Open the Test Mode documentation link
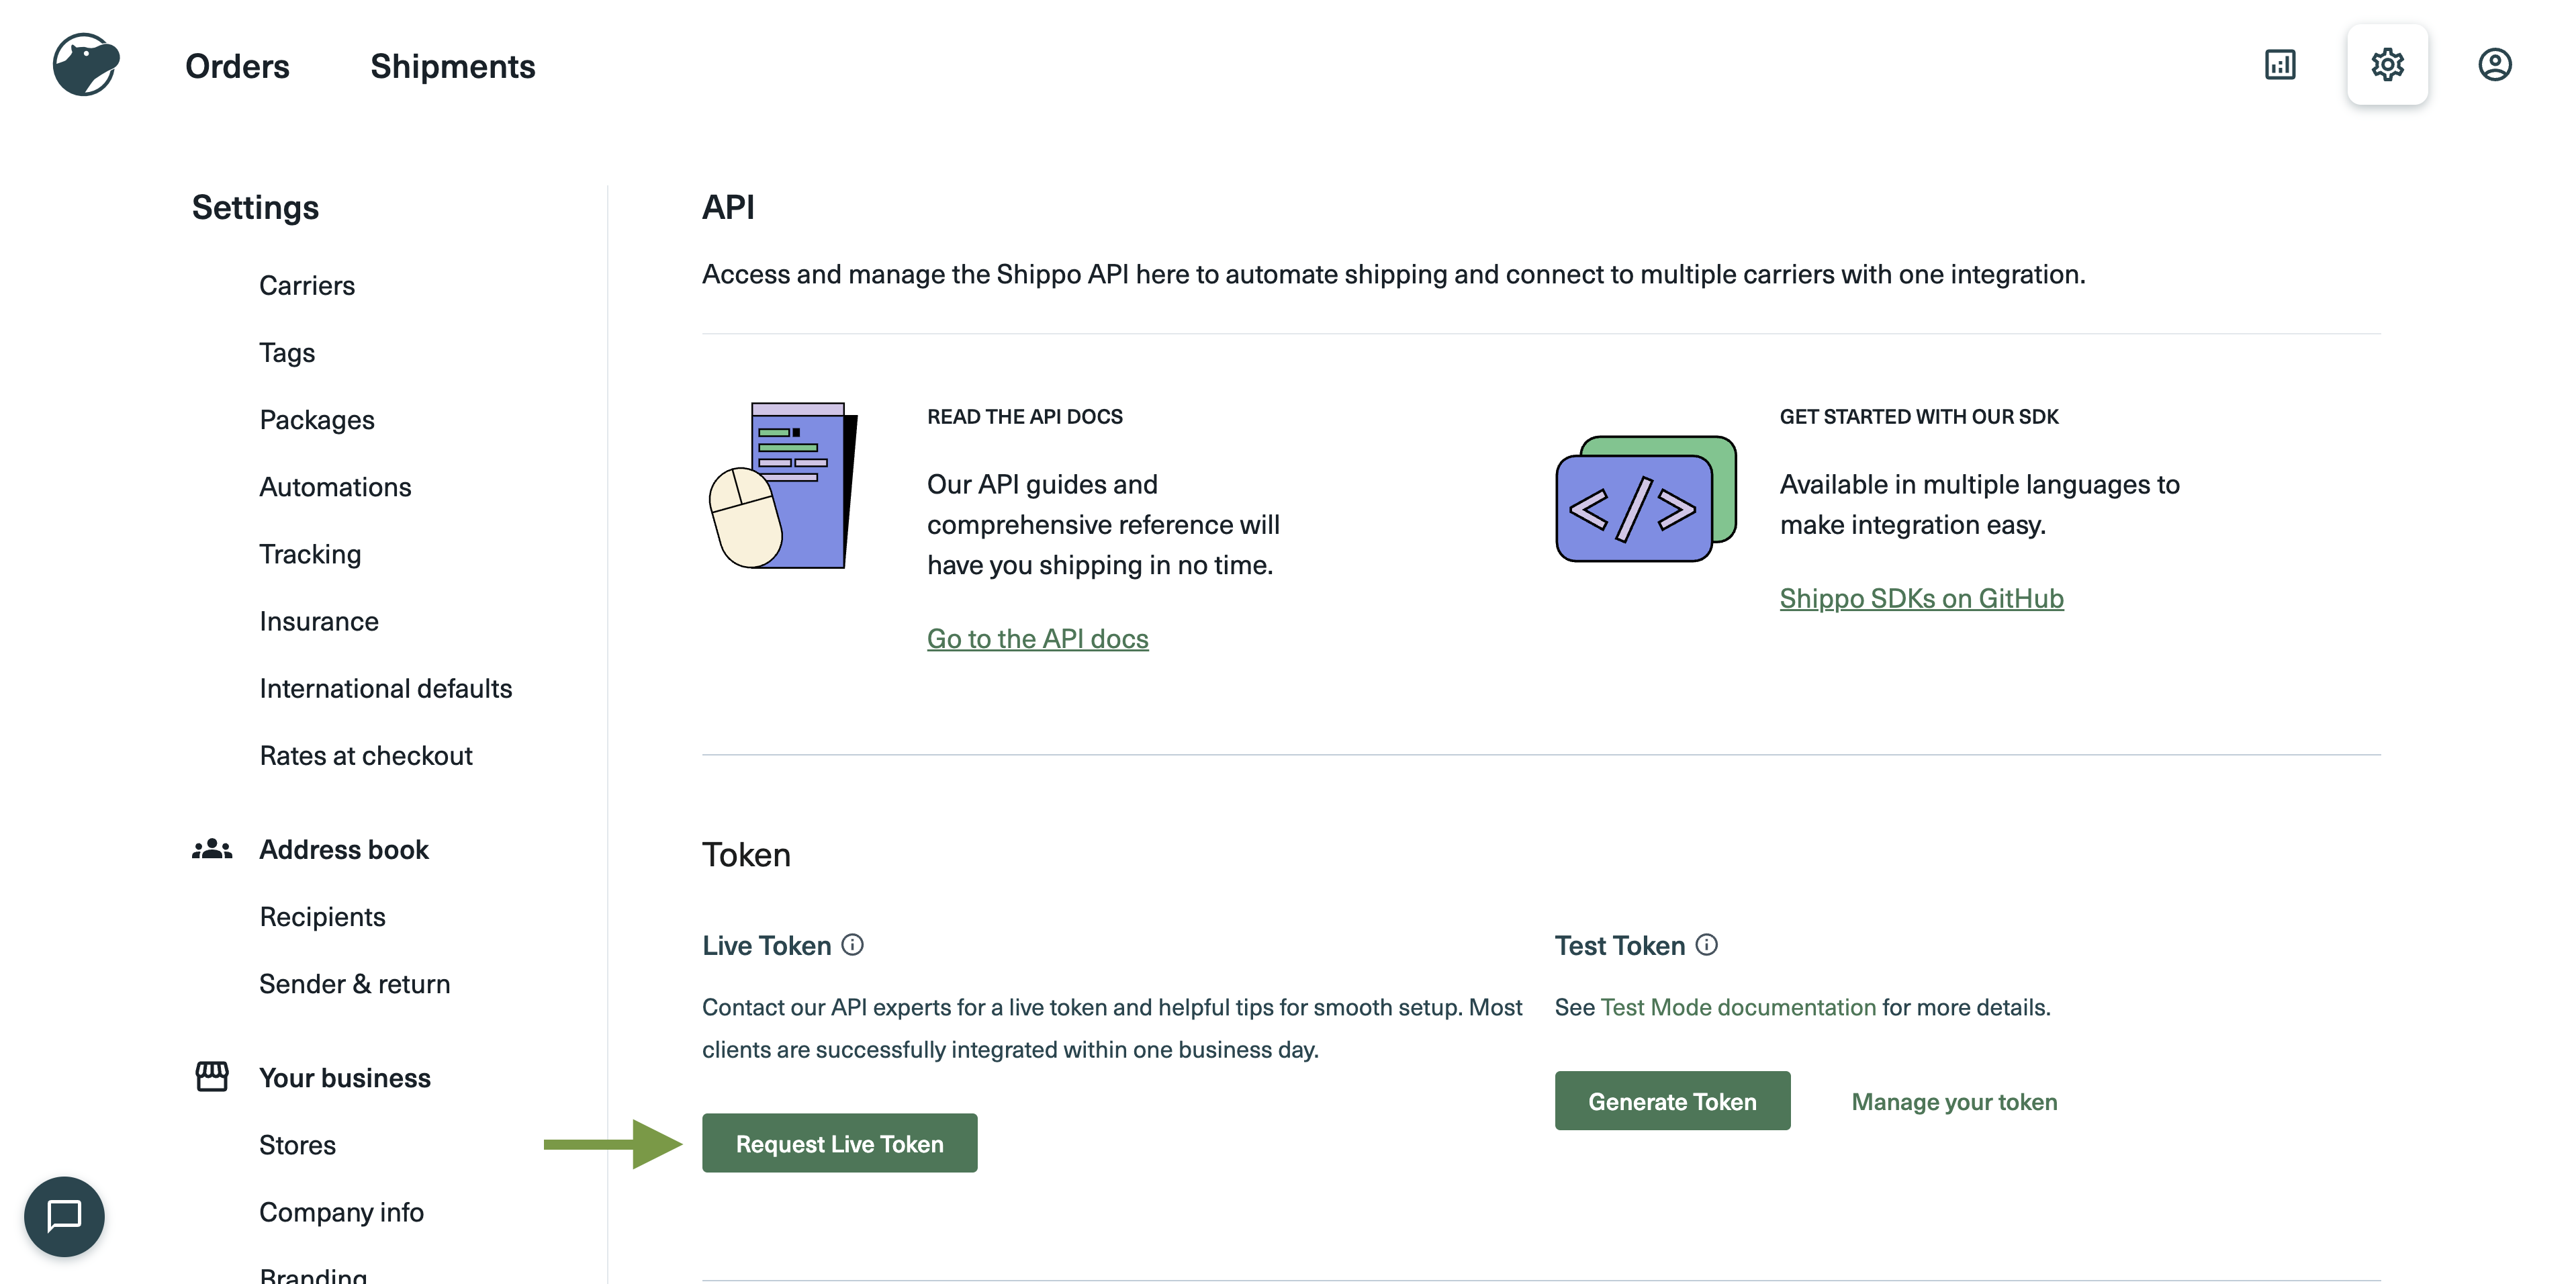2576x1284 pixels. click(x=1739, y=1007)
